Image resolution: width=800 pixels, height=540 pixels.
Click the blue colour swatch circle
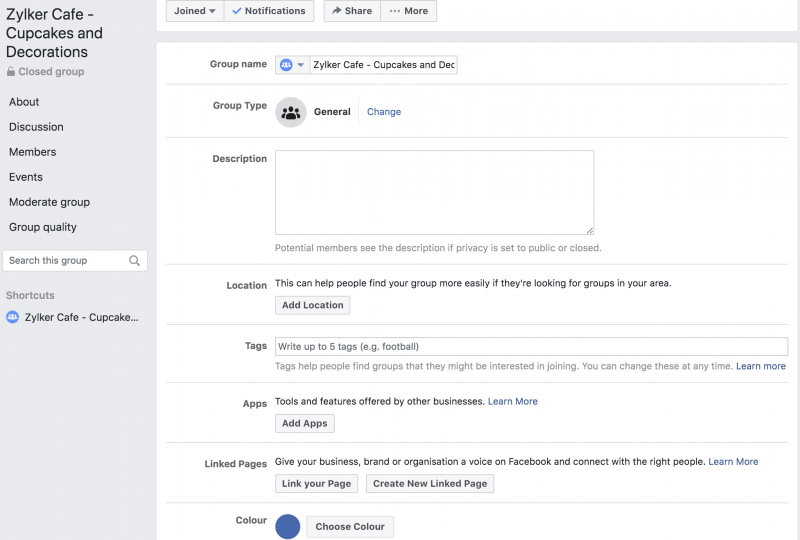pyautogui.click(x=288, y=526)
